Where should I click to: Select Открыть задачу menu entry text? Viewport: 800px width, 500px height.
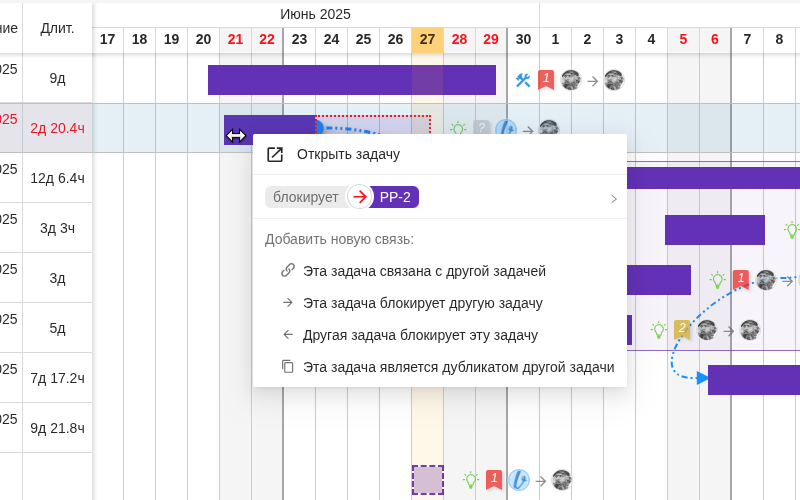point(348,155)
